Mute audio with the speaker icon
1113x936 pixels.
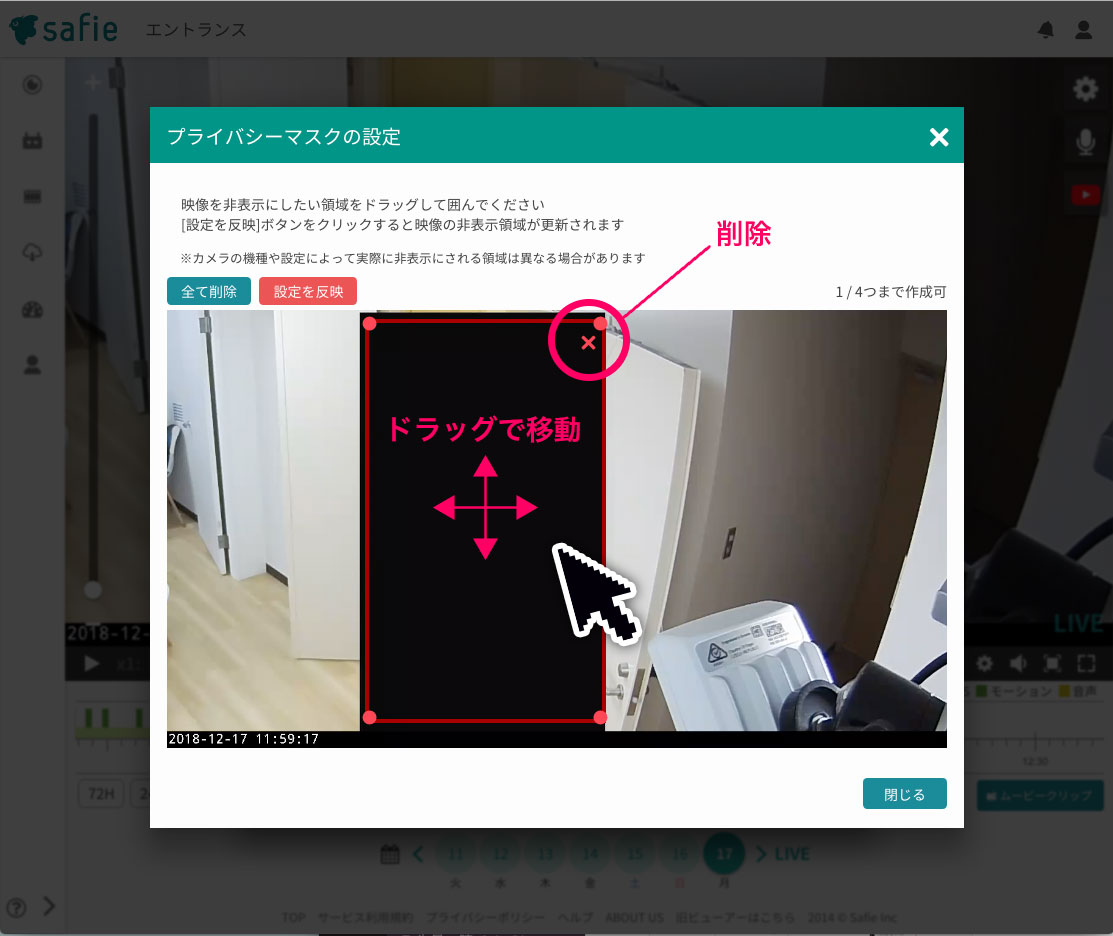point(1018,664)
